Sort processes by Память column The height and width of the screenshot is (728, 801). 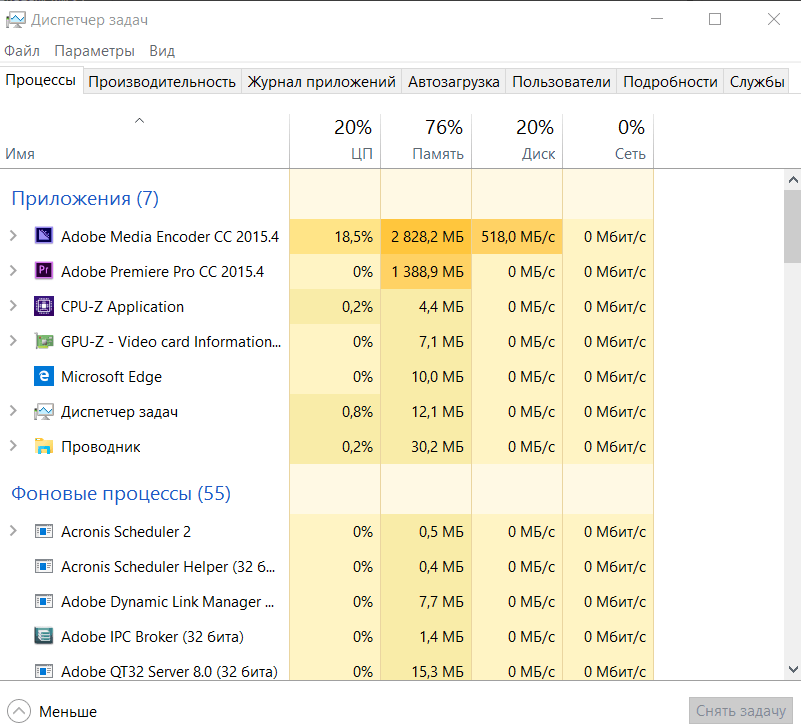click(x=426, y=140)
